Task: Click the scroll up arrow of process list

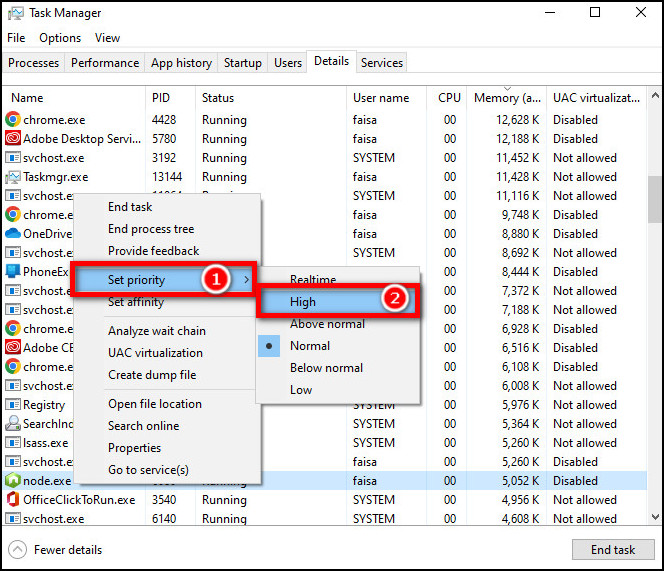Action: pyautogui.click(x=655, y=95)
